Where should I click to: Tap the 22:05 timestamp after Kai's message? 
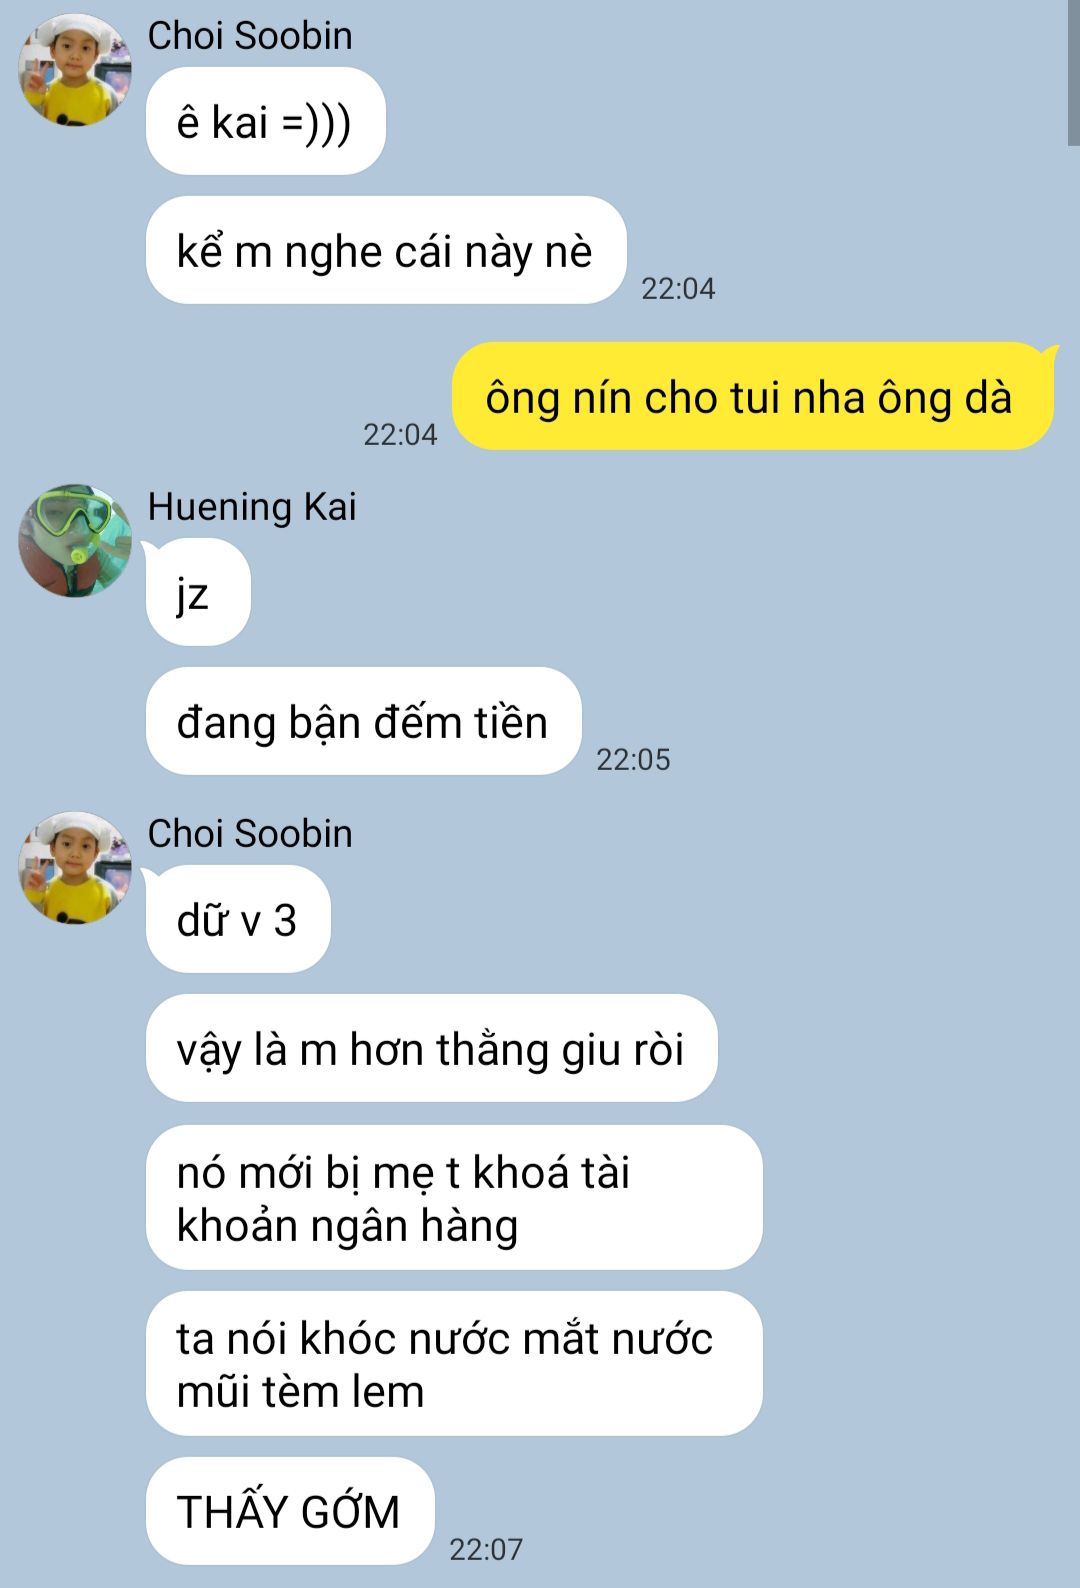point(633,759)
